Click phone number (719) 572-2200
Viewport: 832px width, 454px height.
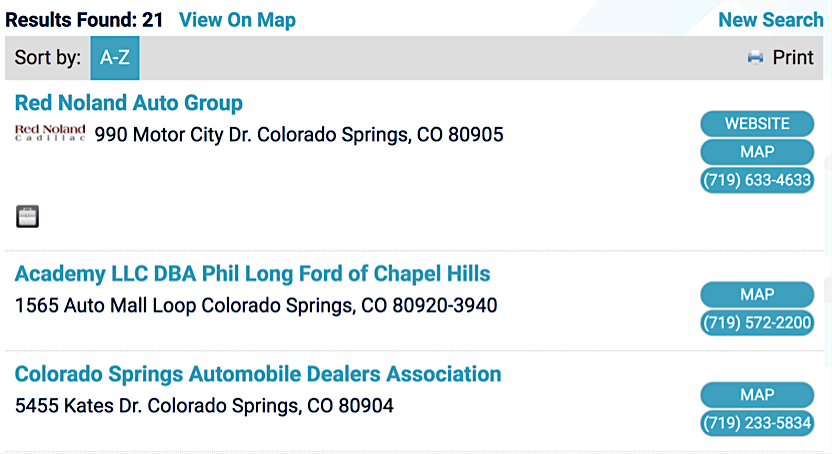[757, 323]
